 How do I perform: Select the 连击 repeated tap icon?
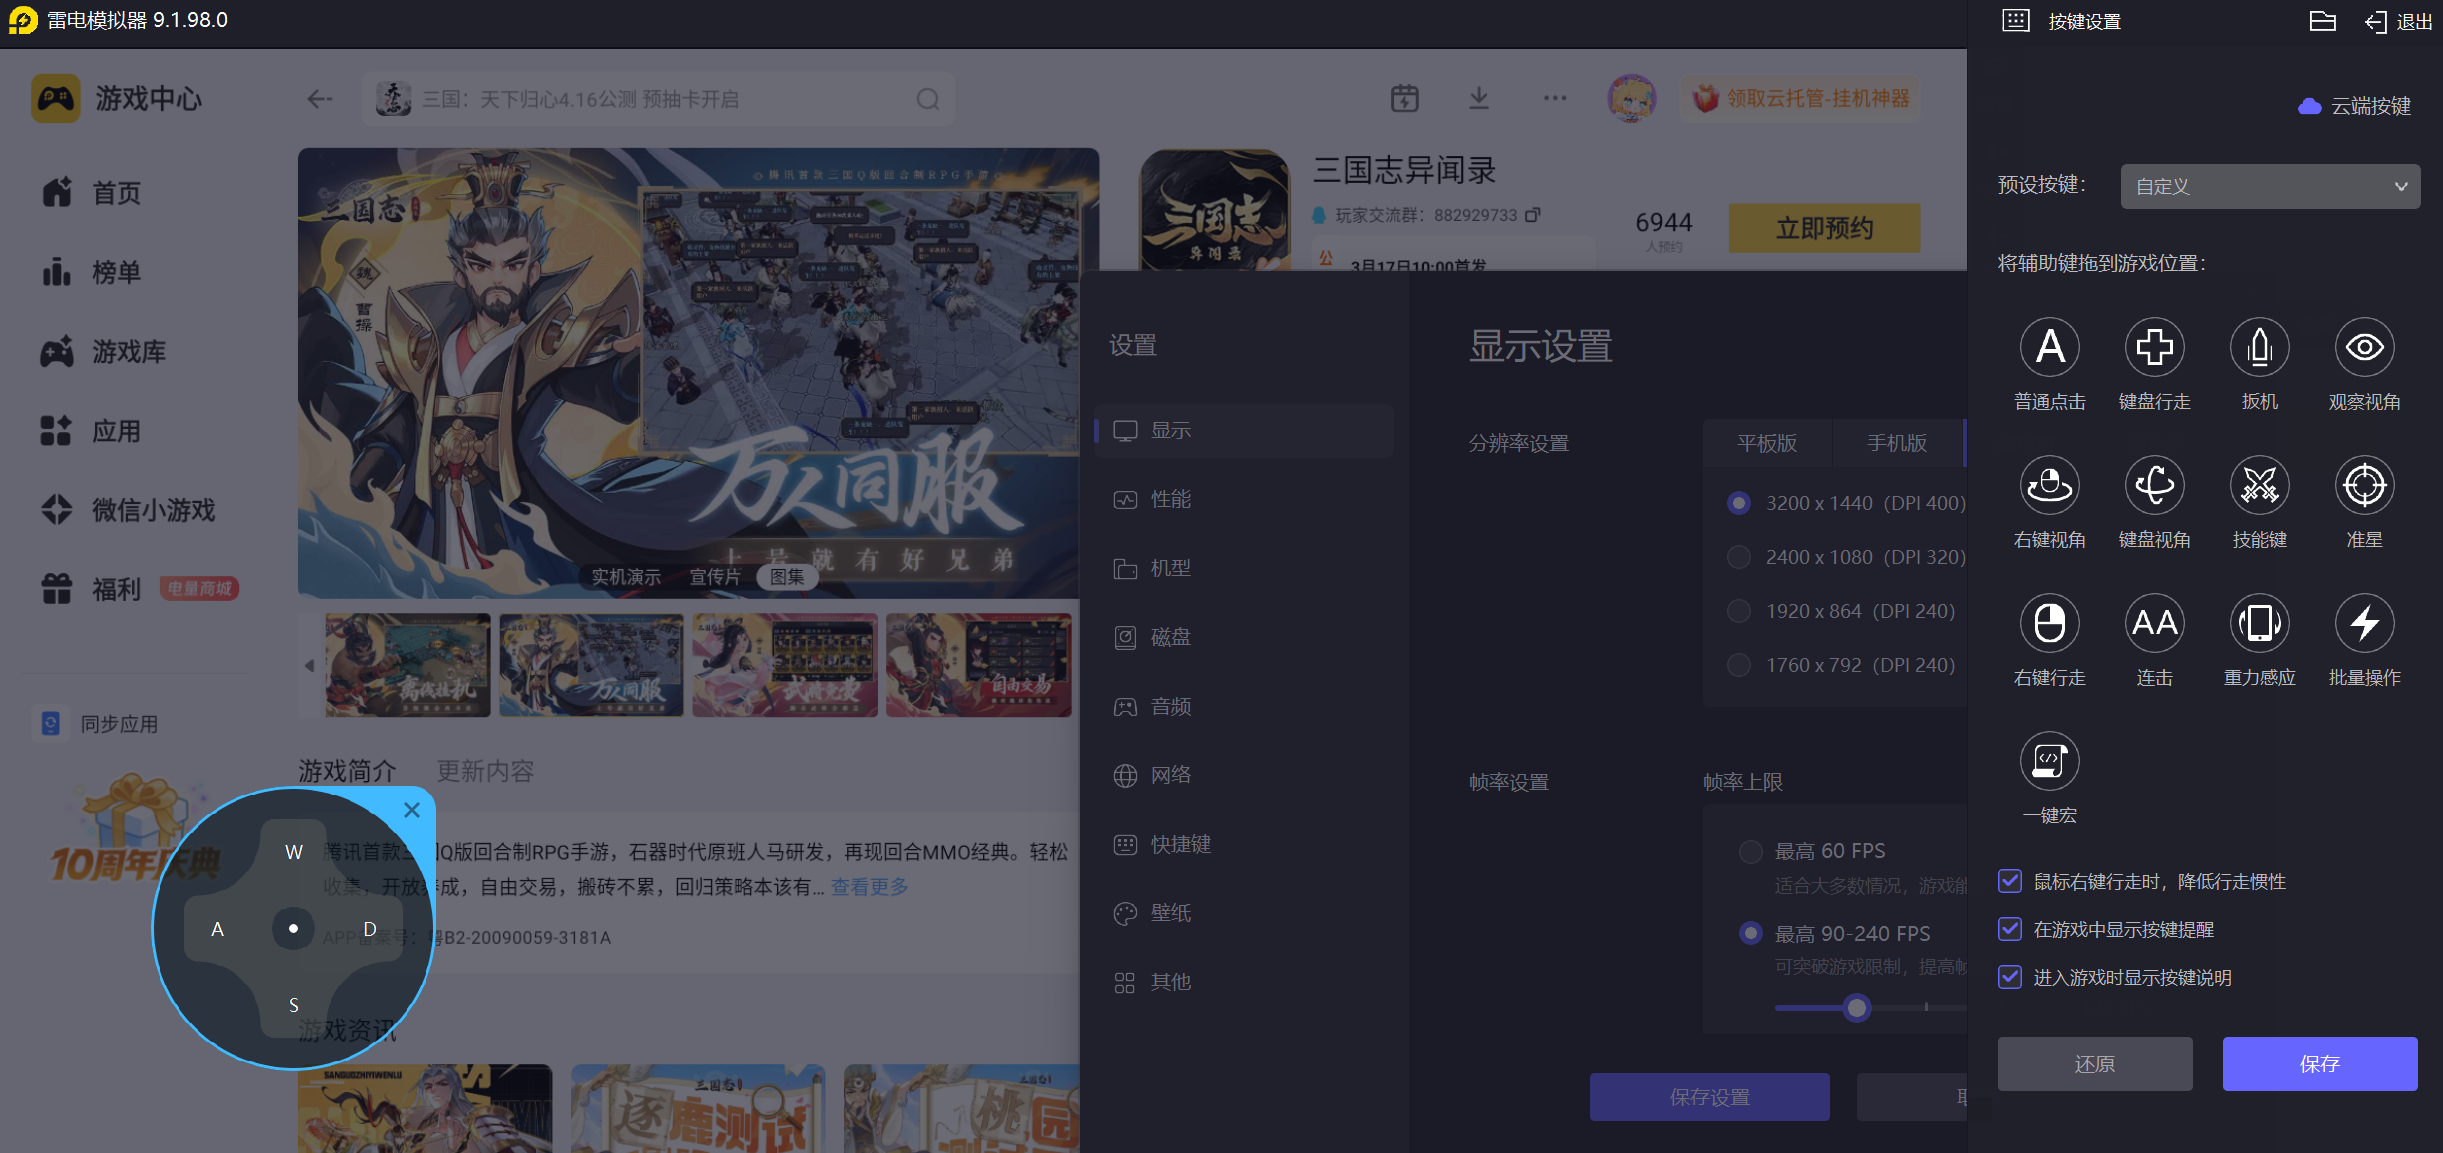(x=2154, y=624)
